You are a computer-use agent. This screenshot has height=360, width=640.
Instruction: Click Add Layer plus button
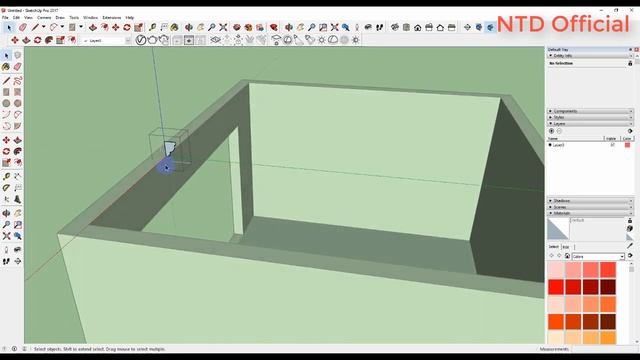point(551,131)
